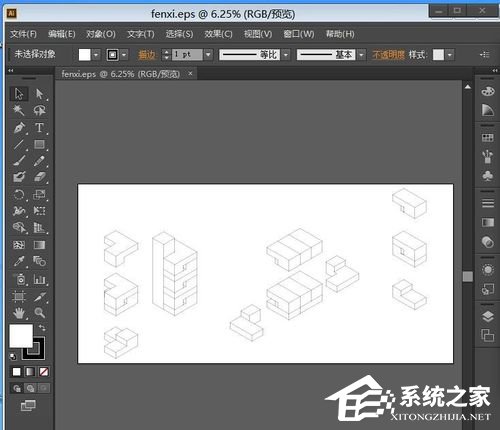The width and height of the screenshot is (500, 430).
Task: Open the 等比 width profile dropdown
Action: coord(285,55)
